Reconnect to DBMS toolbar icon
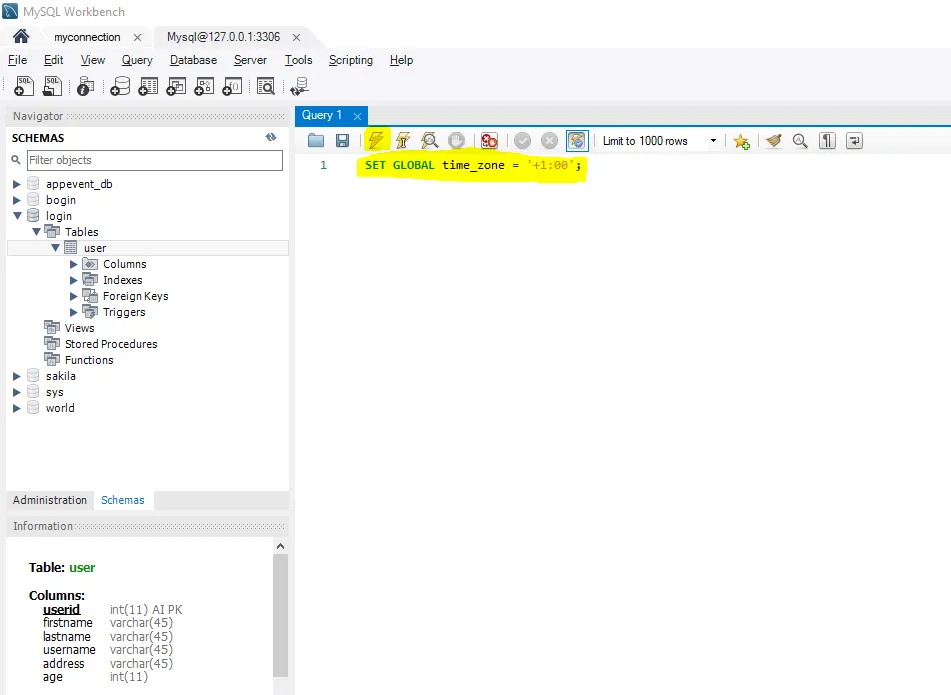This screenshot has height=695, width=951. [x=300, y=87]
